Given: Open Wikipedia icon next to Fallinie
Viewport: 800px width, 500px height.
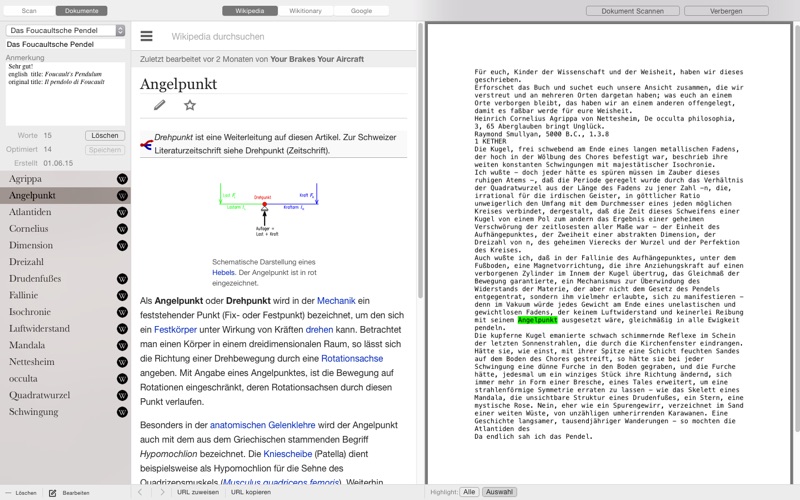Looking at the screenshot, I should (x=122, y=295).
